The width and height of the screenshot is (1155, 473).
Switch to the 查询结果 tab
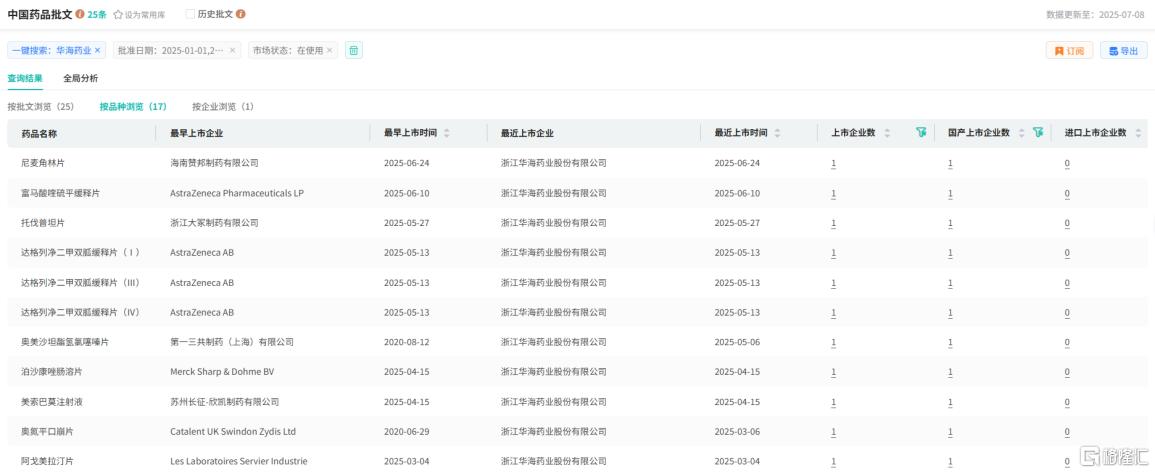[25, 78]
